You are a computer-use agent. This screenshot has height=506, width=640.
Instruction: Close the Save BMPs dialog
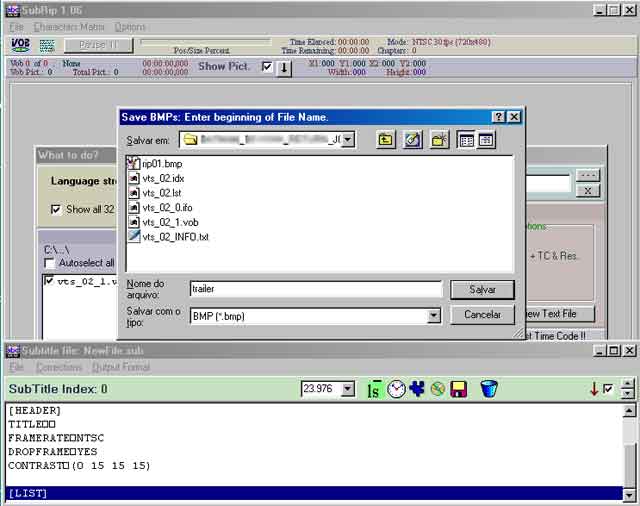coord(514,117)
